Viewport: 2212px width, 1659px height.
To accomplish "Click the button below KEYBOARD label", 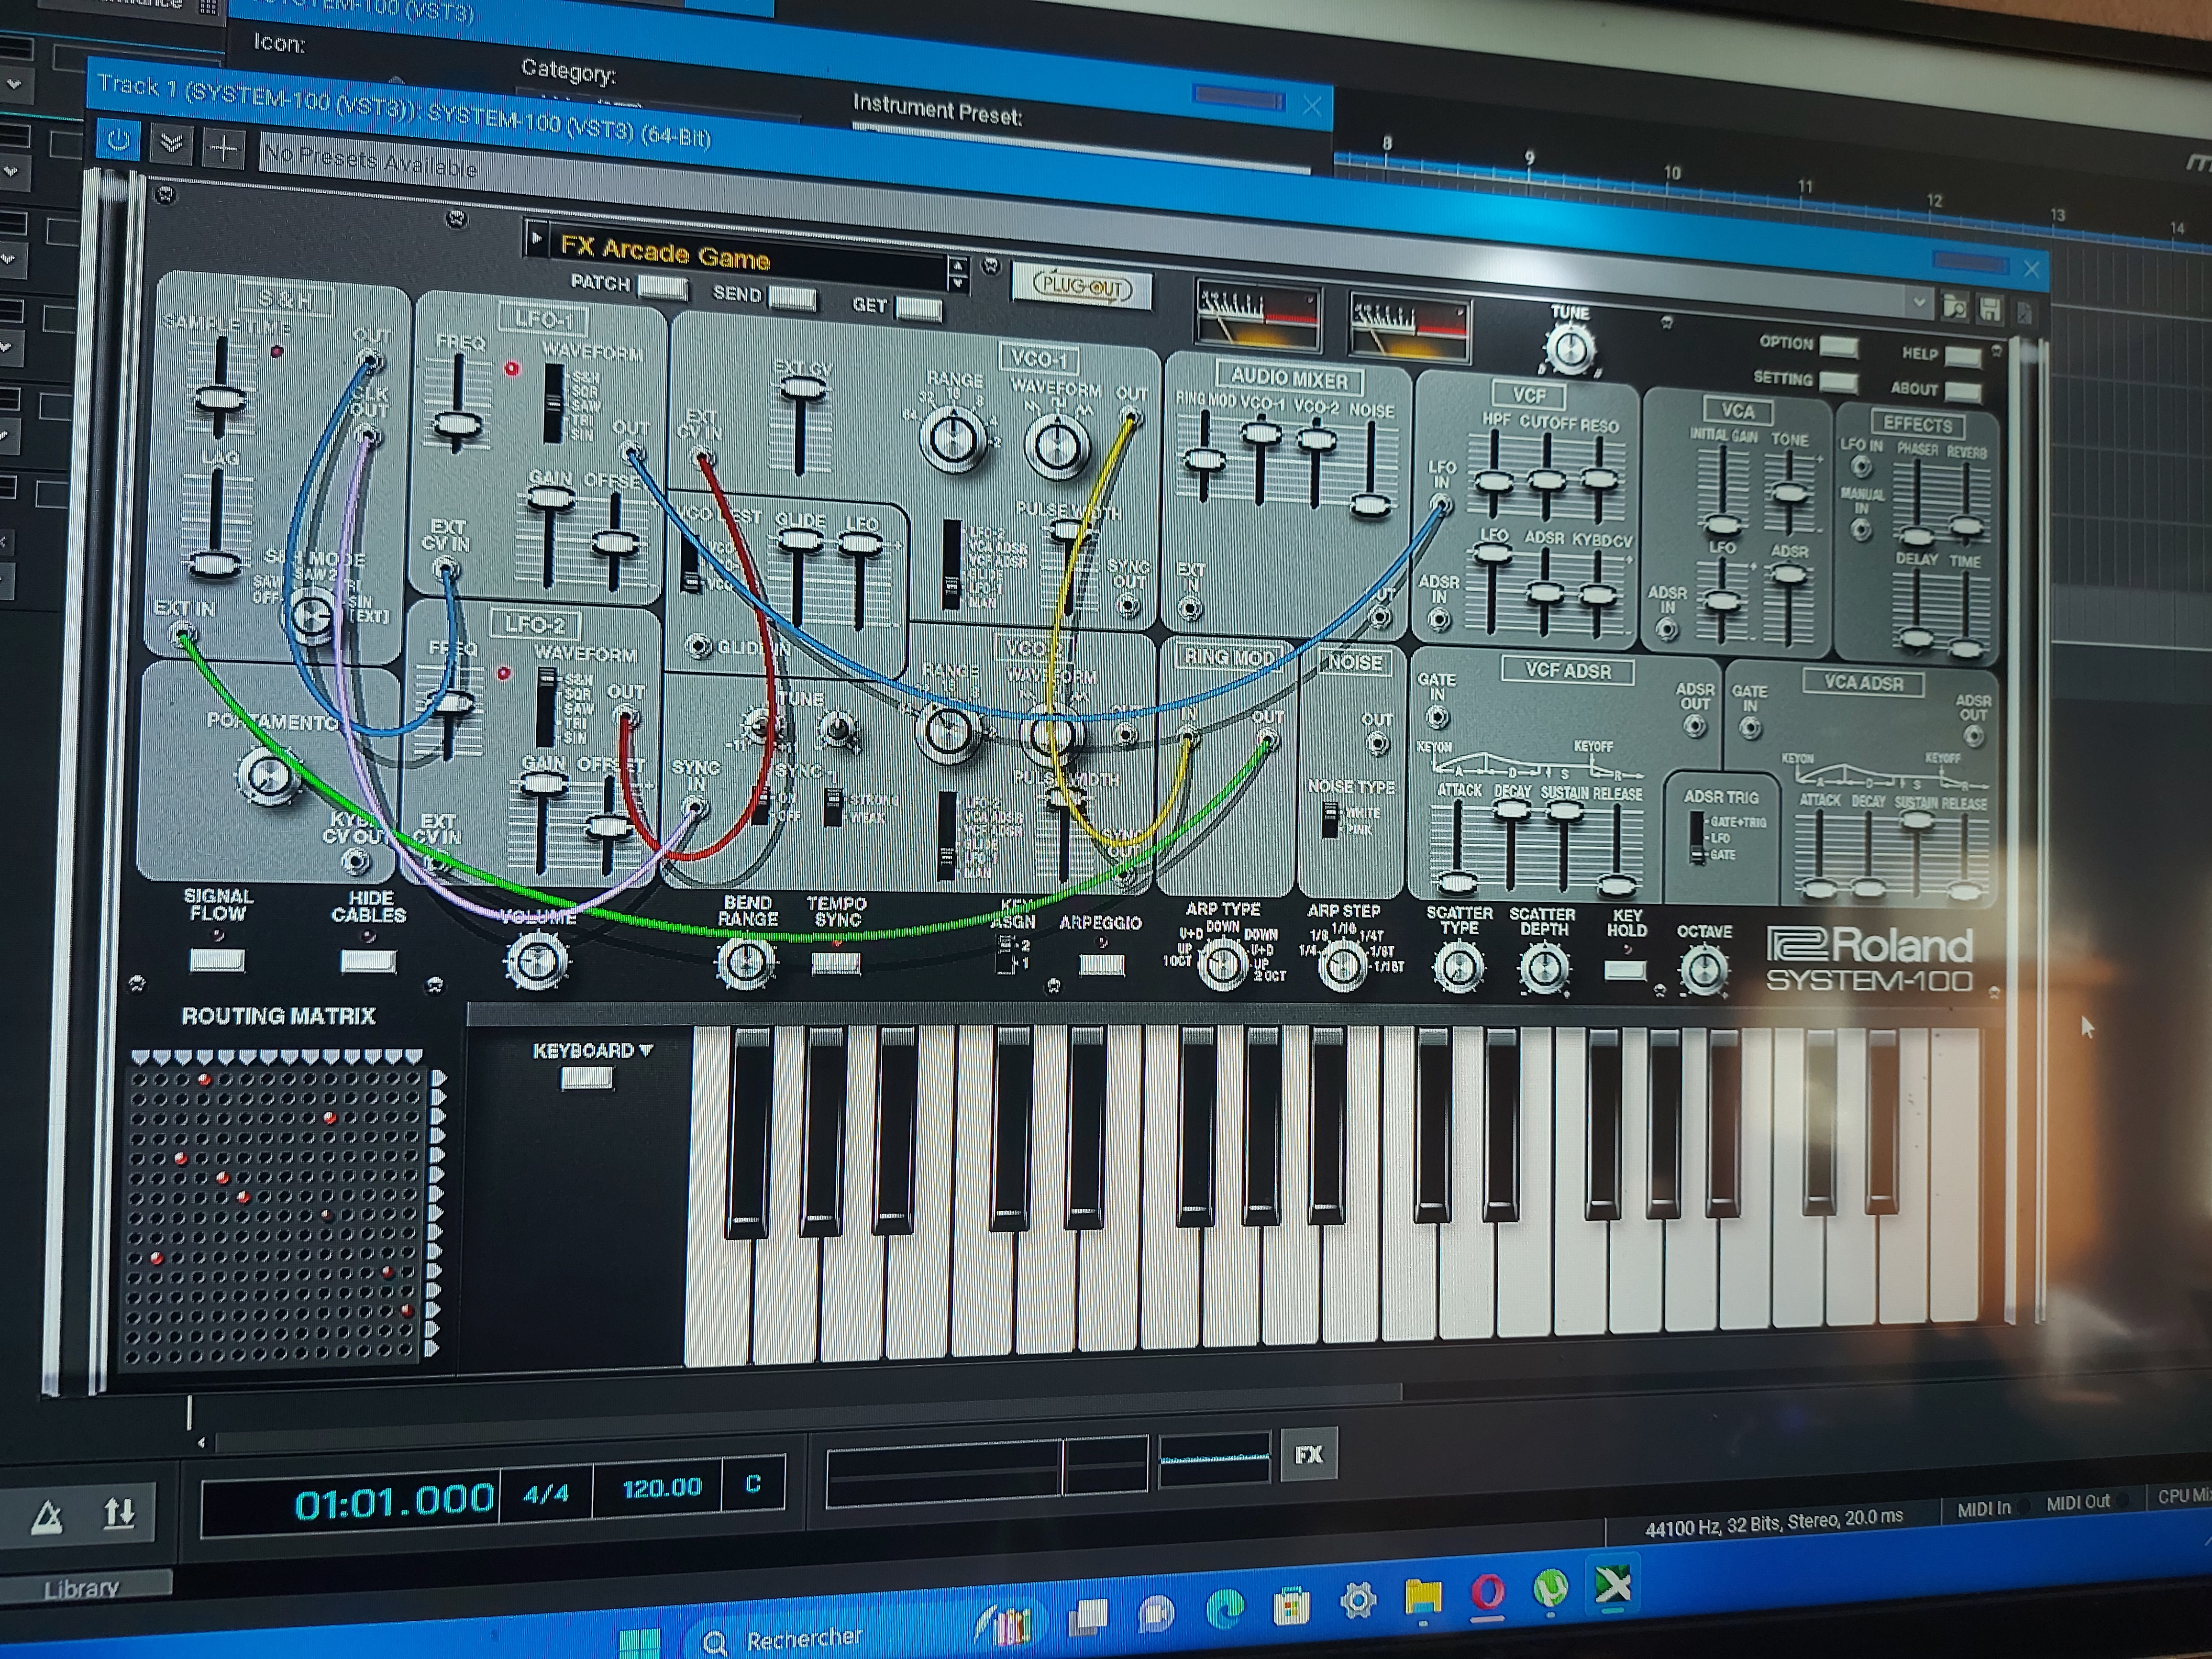I will 587,1077.
